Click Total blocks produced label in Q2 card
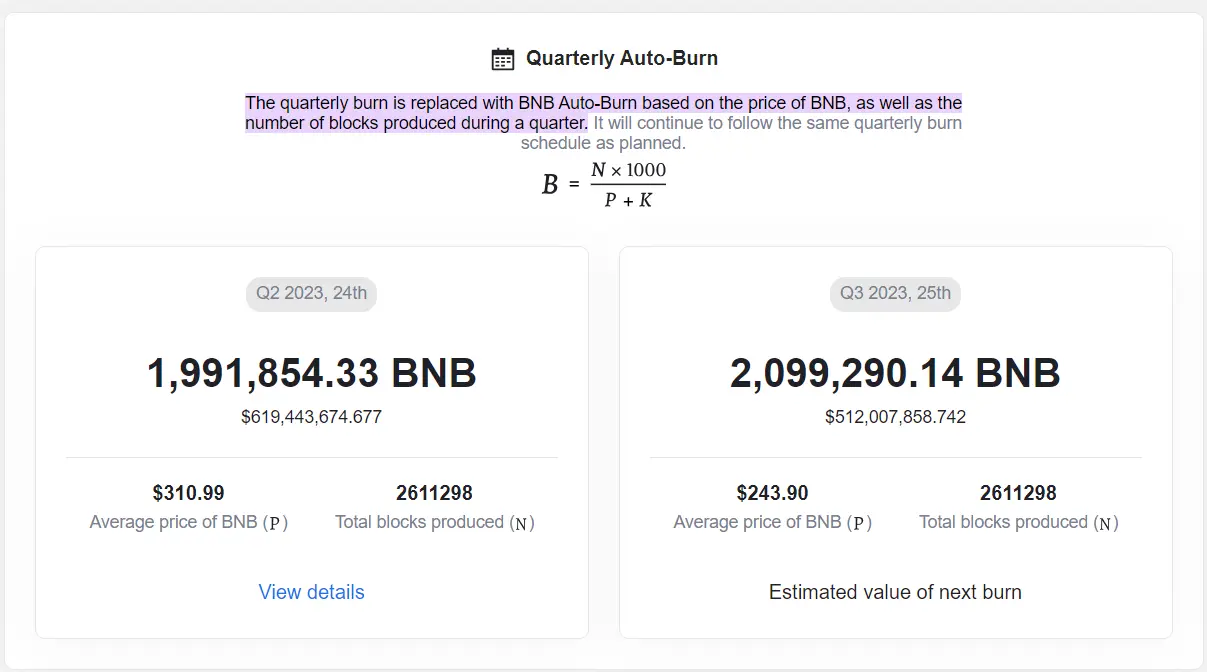 [435, 522]
